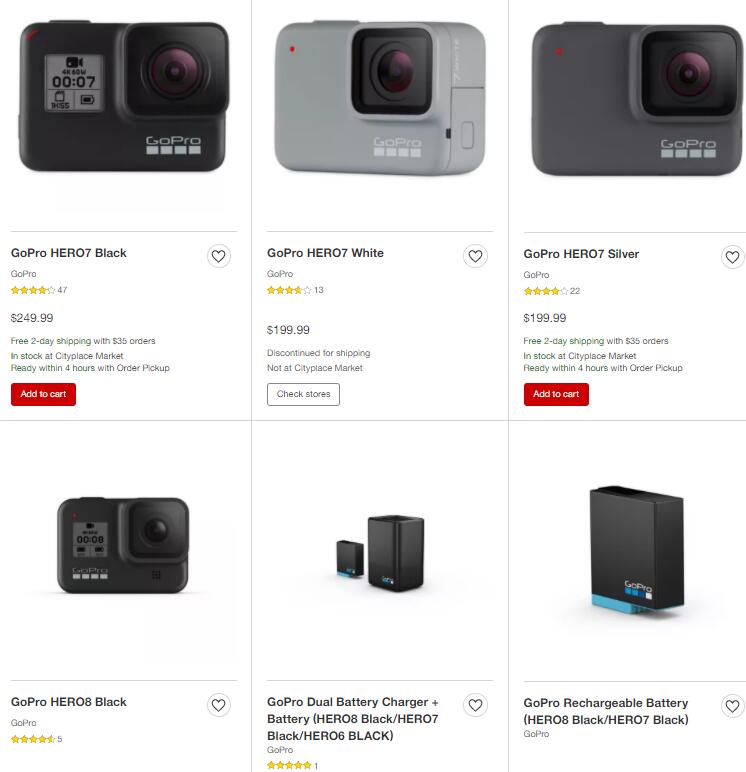Favorite the GoPro HERO7 Black with heart icon
Viewport: 746px width, 772px height.
click(219, 256)
